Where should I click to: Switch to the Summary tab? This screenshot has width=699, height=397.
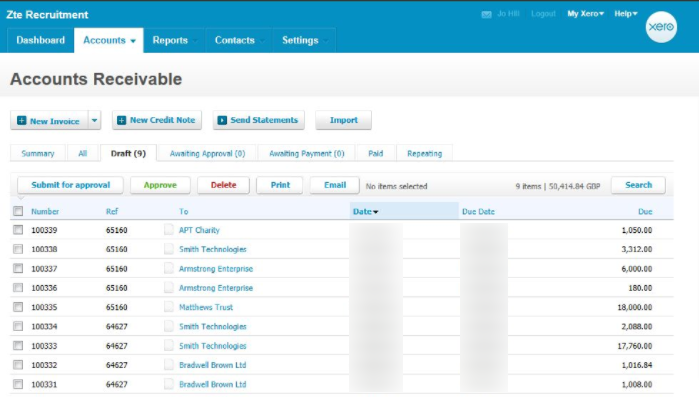38,153
